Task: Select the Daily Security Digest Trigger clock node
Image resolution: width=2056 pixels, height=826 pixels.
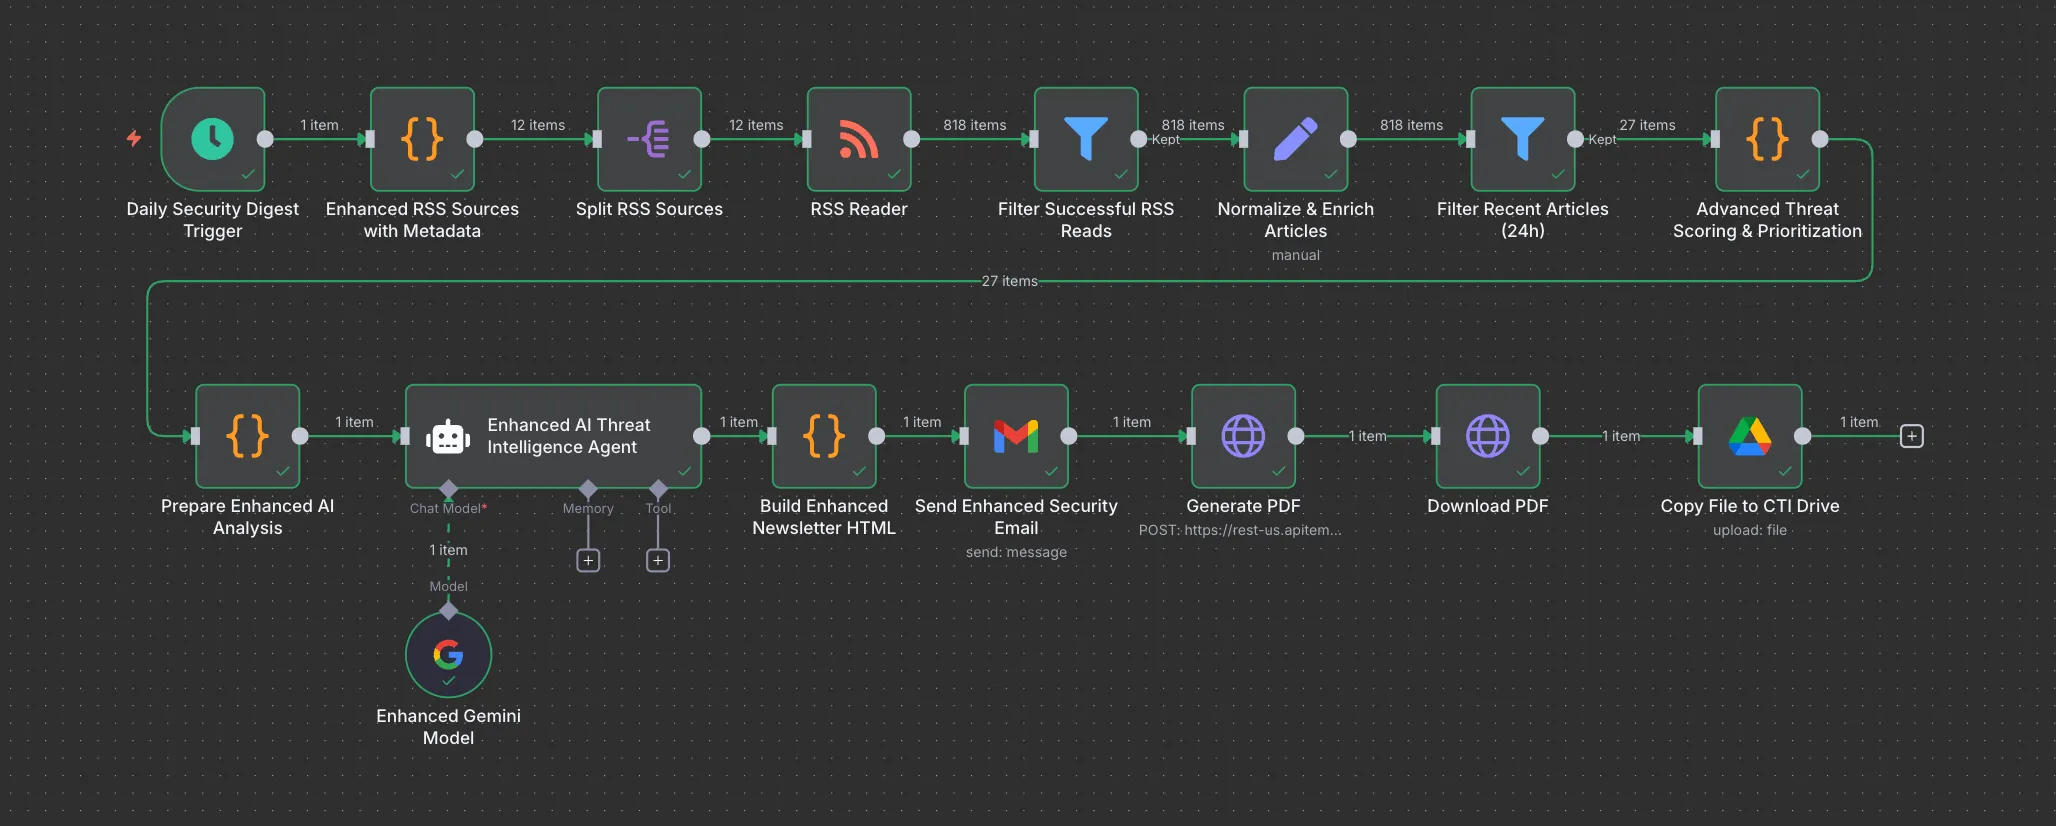Action: (x=213, y=139)
